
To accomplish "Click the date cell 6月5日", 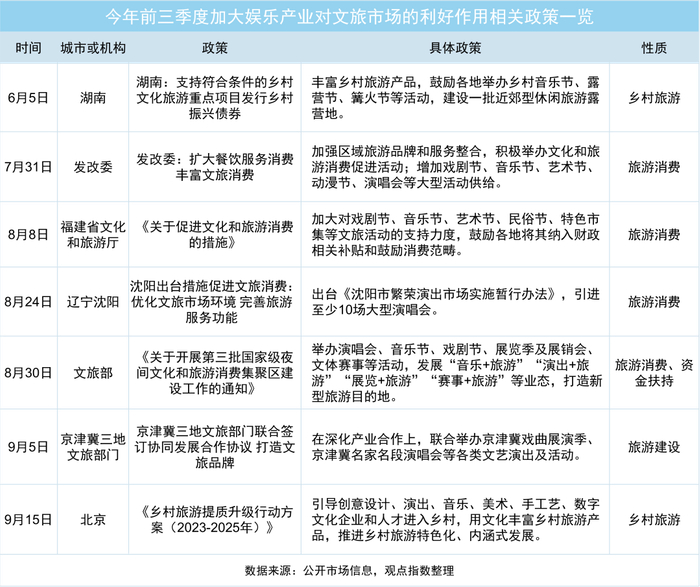I will pos(29,98).
